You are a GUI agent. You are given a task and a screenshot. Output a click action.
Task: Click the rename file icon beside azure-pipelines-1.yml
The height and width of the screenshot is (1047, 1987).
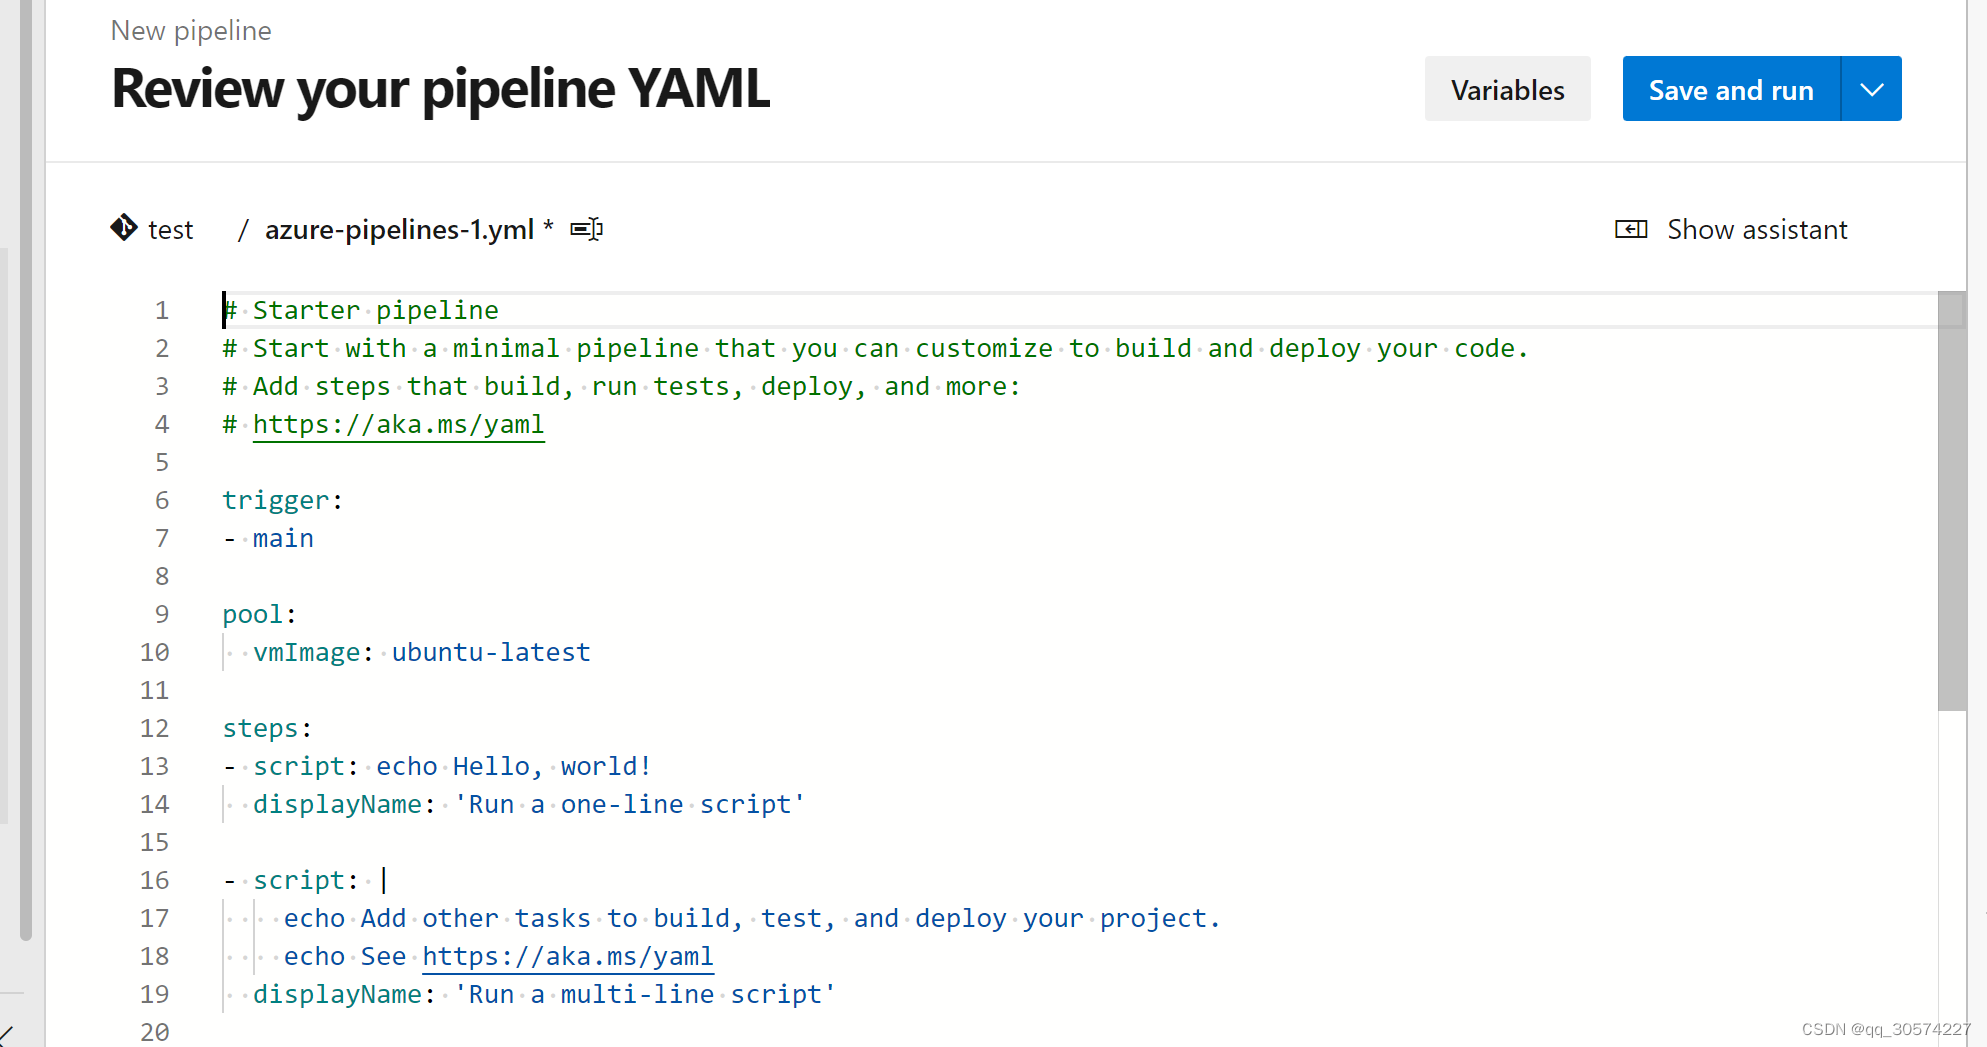point(586,229)
